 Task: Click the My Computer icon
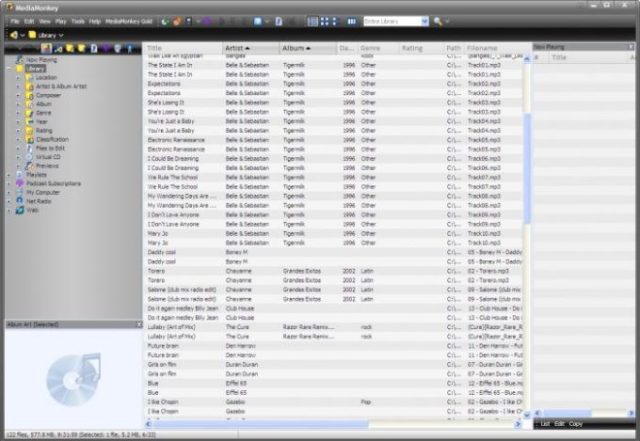point(20,192)
